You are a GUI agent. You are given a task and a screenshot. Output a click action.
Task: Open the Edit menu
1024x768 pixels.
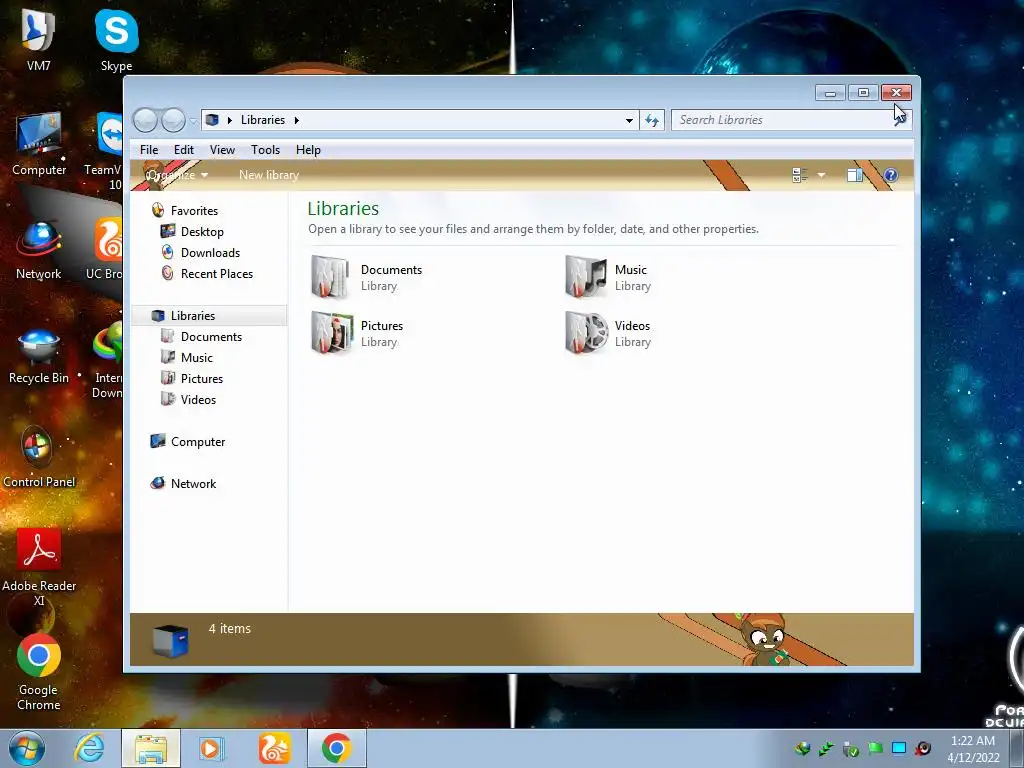[x=184, y=150]
